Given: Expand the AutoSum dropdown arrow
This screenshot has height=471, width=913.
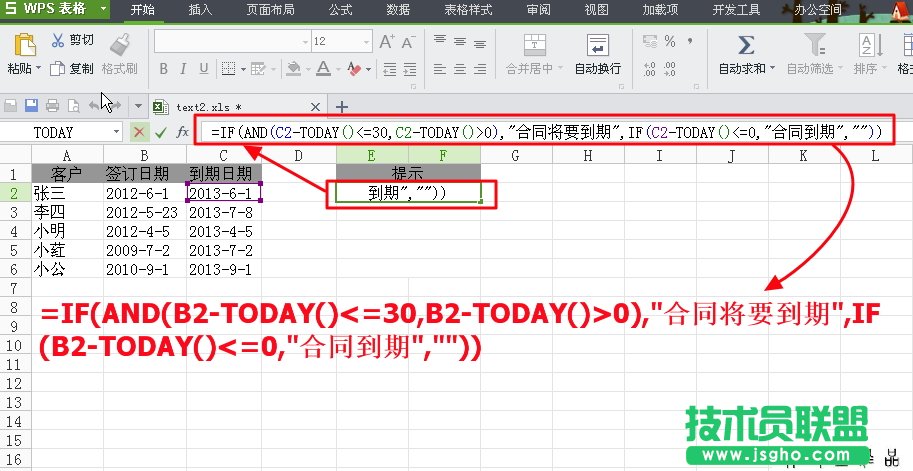Looking at the screenshot, I should point(773,69).
